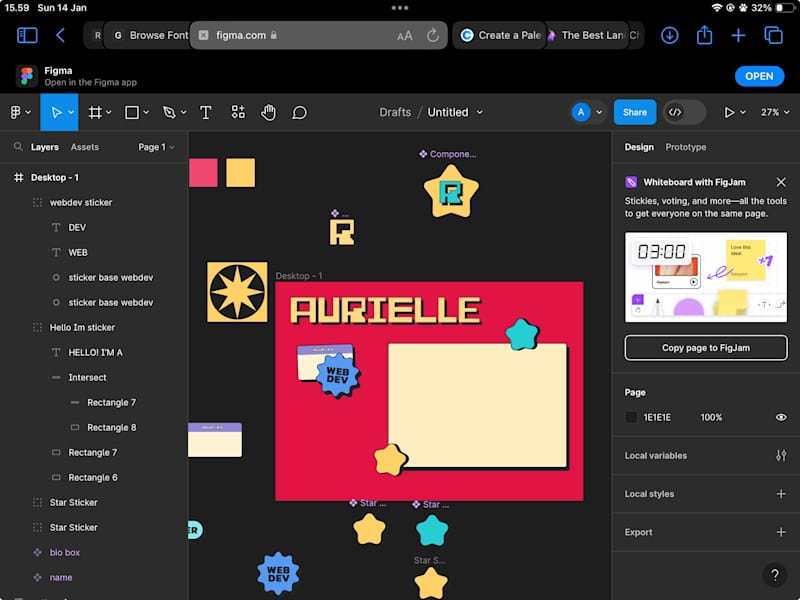Click the search icon in Layers panel
The image size is (800, 600).
(18, 146)
